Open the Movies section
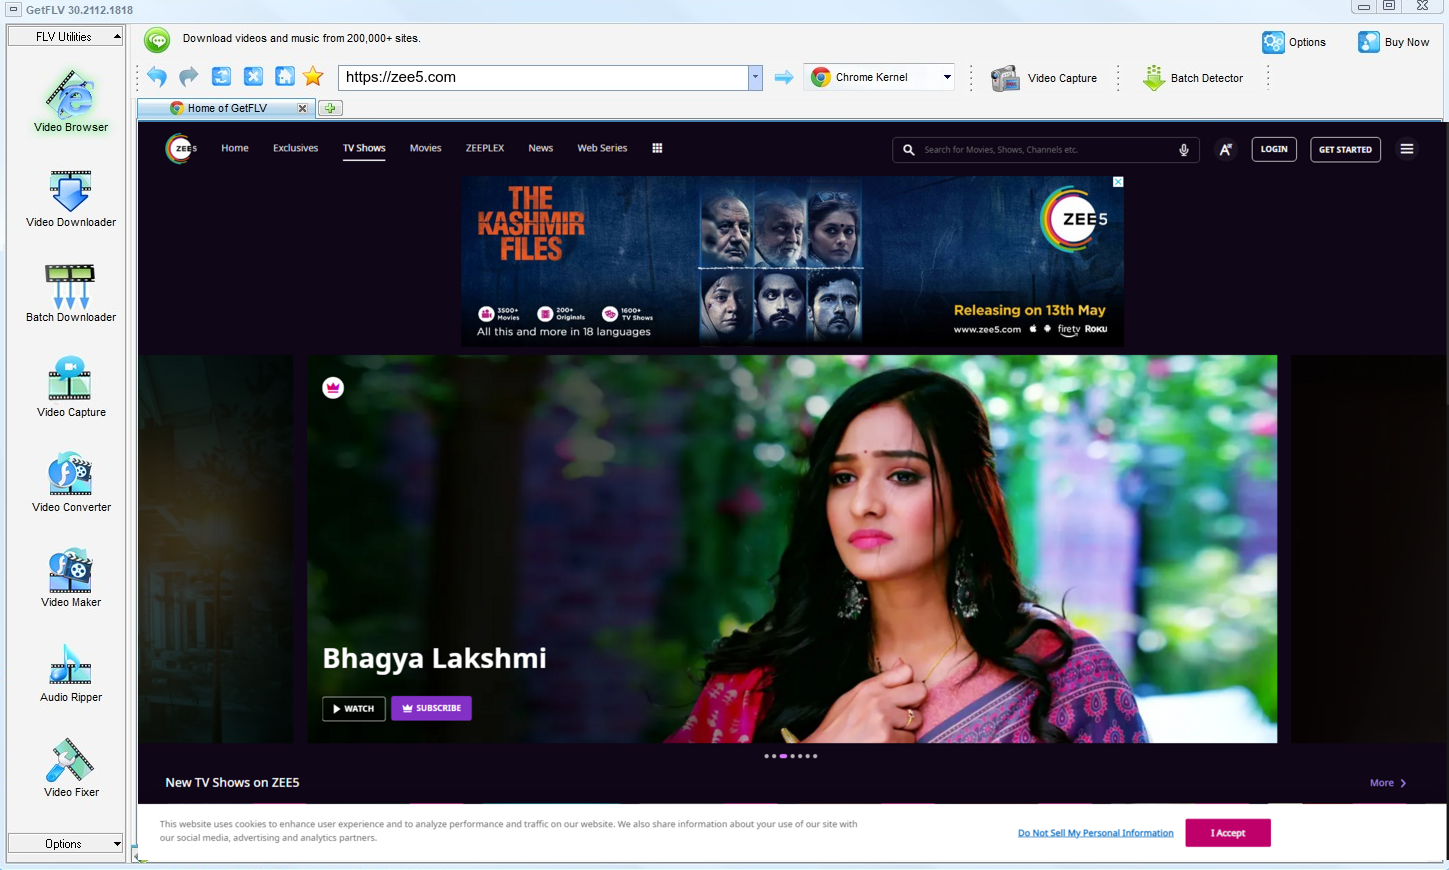The width and height of the screenshot is (1449, 870). (425, 148)
